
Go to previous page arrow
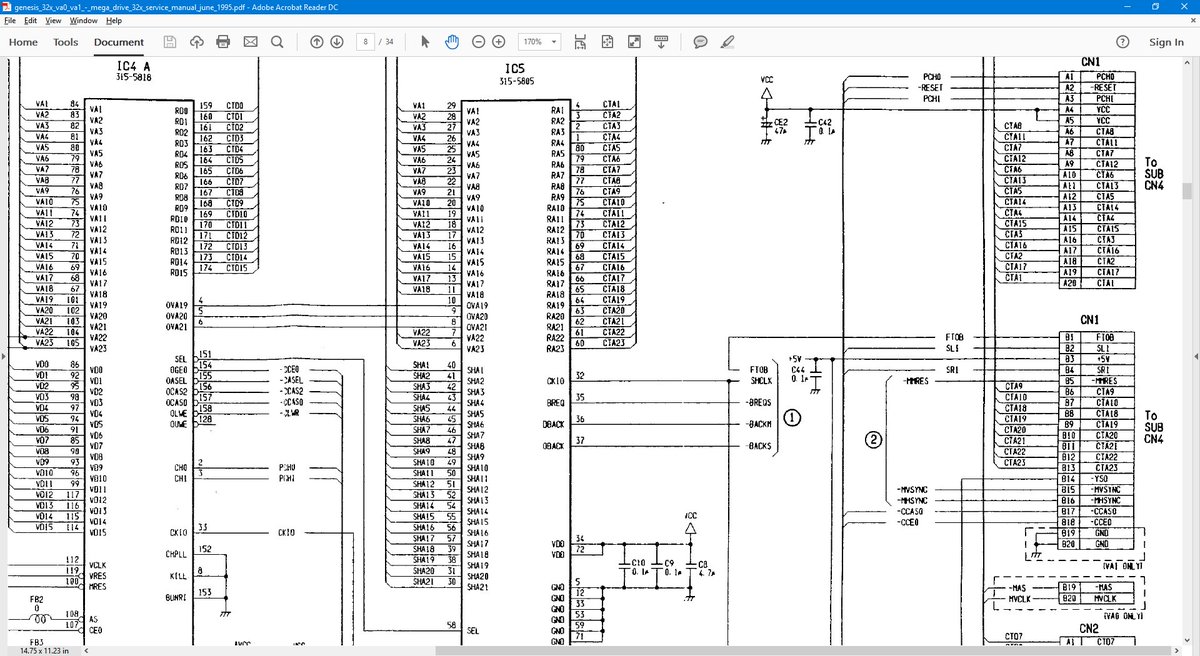(316, 42)
